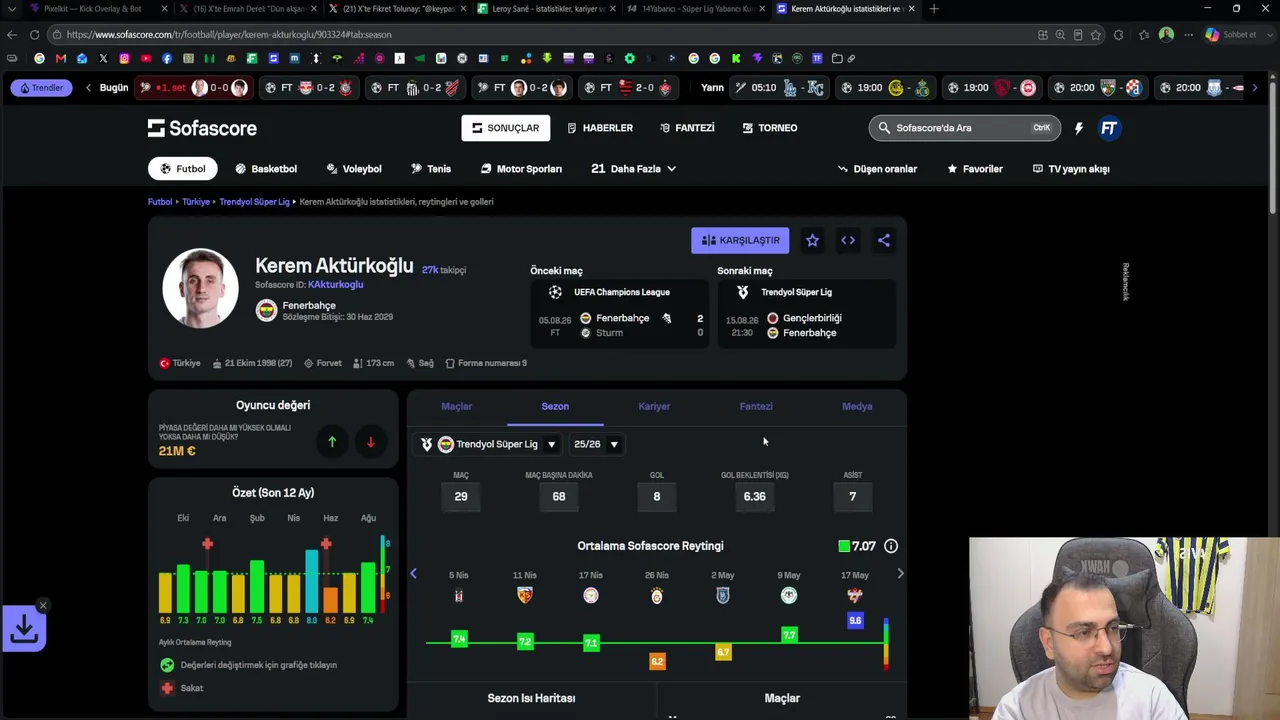Click the Trendyol Süper Lig breadcrumb link
The image size is (1280, 720).
[x=254, y=202]
